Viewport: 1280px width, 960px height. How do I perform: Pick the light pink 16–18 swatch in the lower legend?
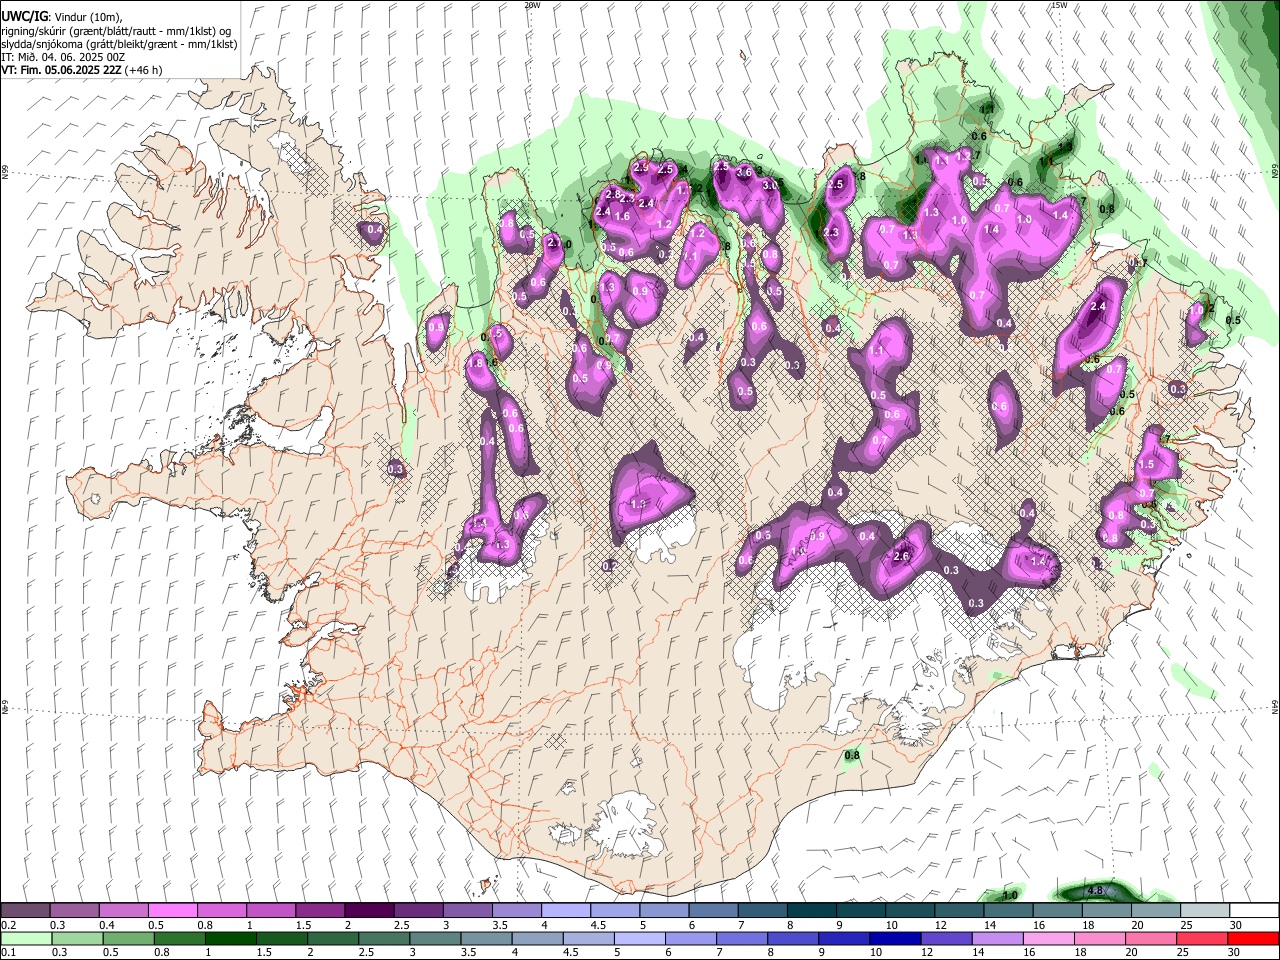point(1049,938)
